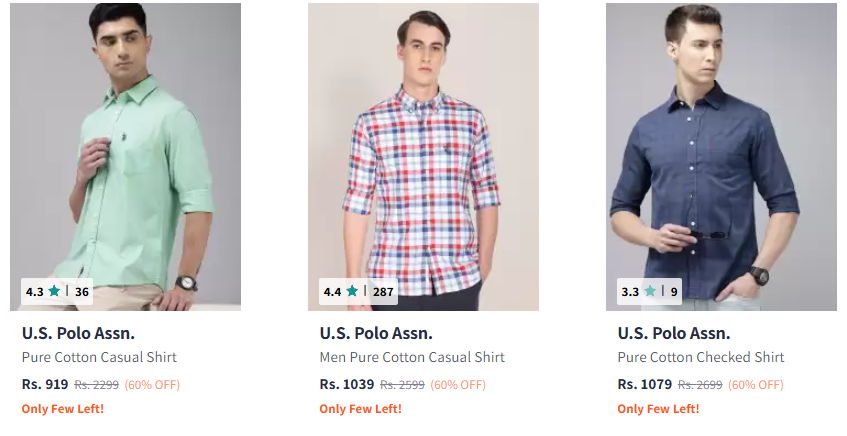
Task: Click the star icon on 4.3 rating
Action: pos(54,292)
